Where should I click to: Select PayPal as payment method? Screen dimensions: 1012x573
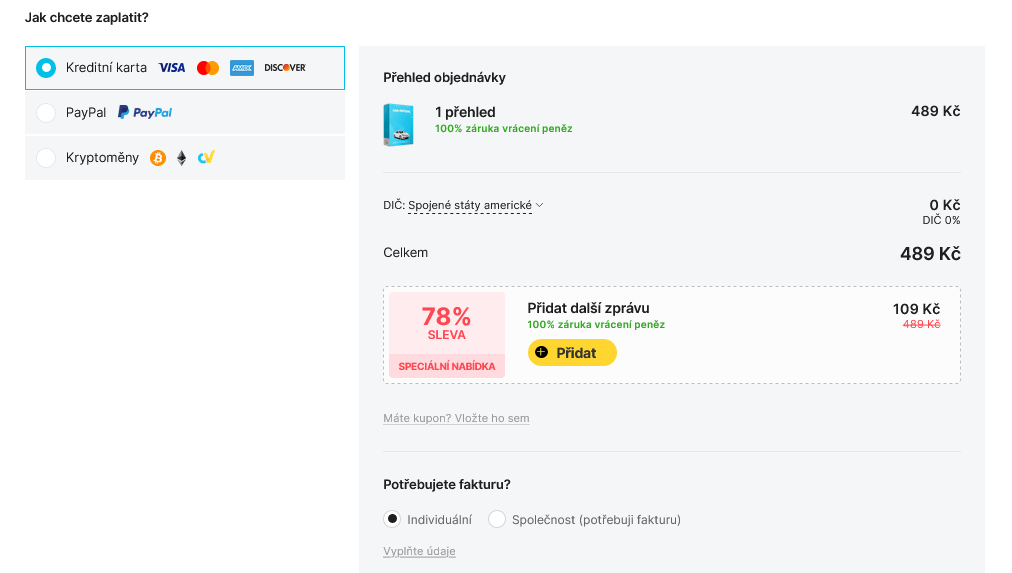click(46, 113)
